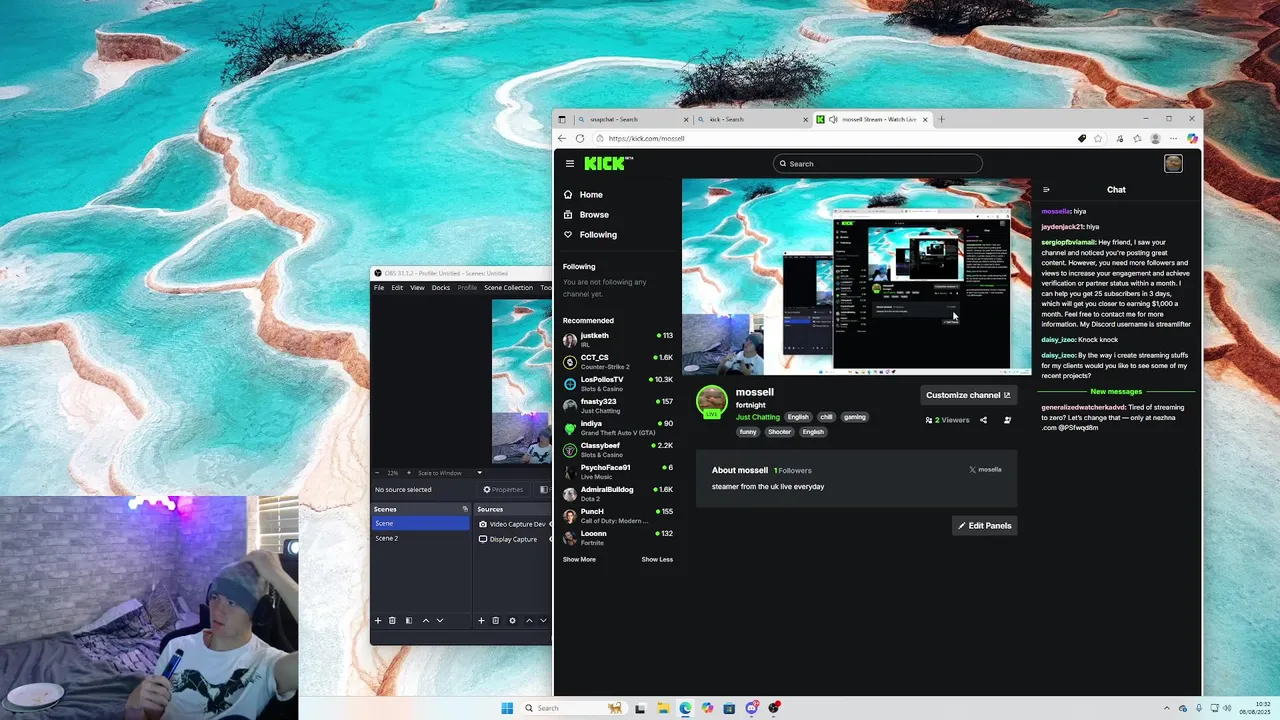Click the Kick search box
The width and height of the screenshot is (1280, 720).
coord(877,163)
